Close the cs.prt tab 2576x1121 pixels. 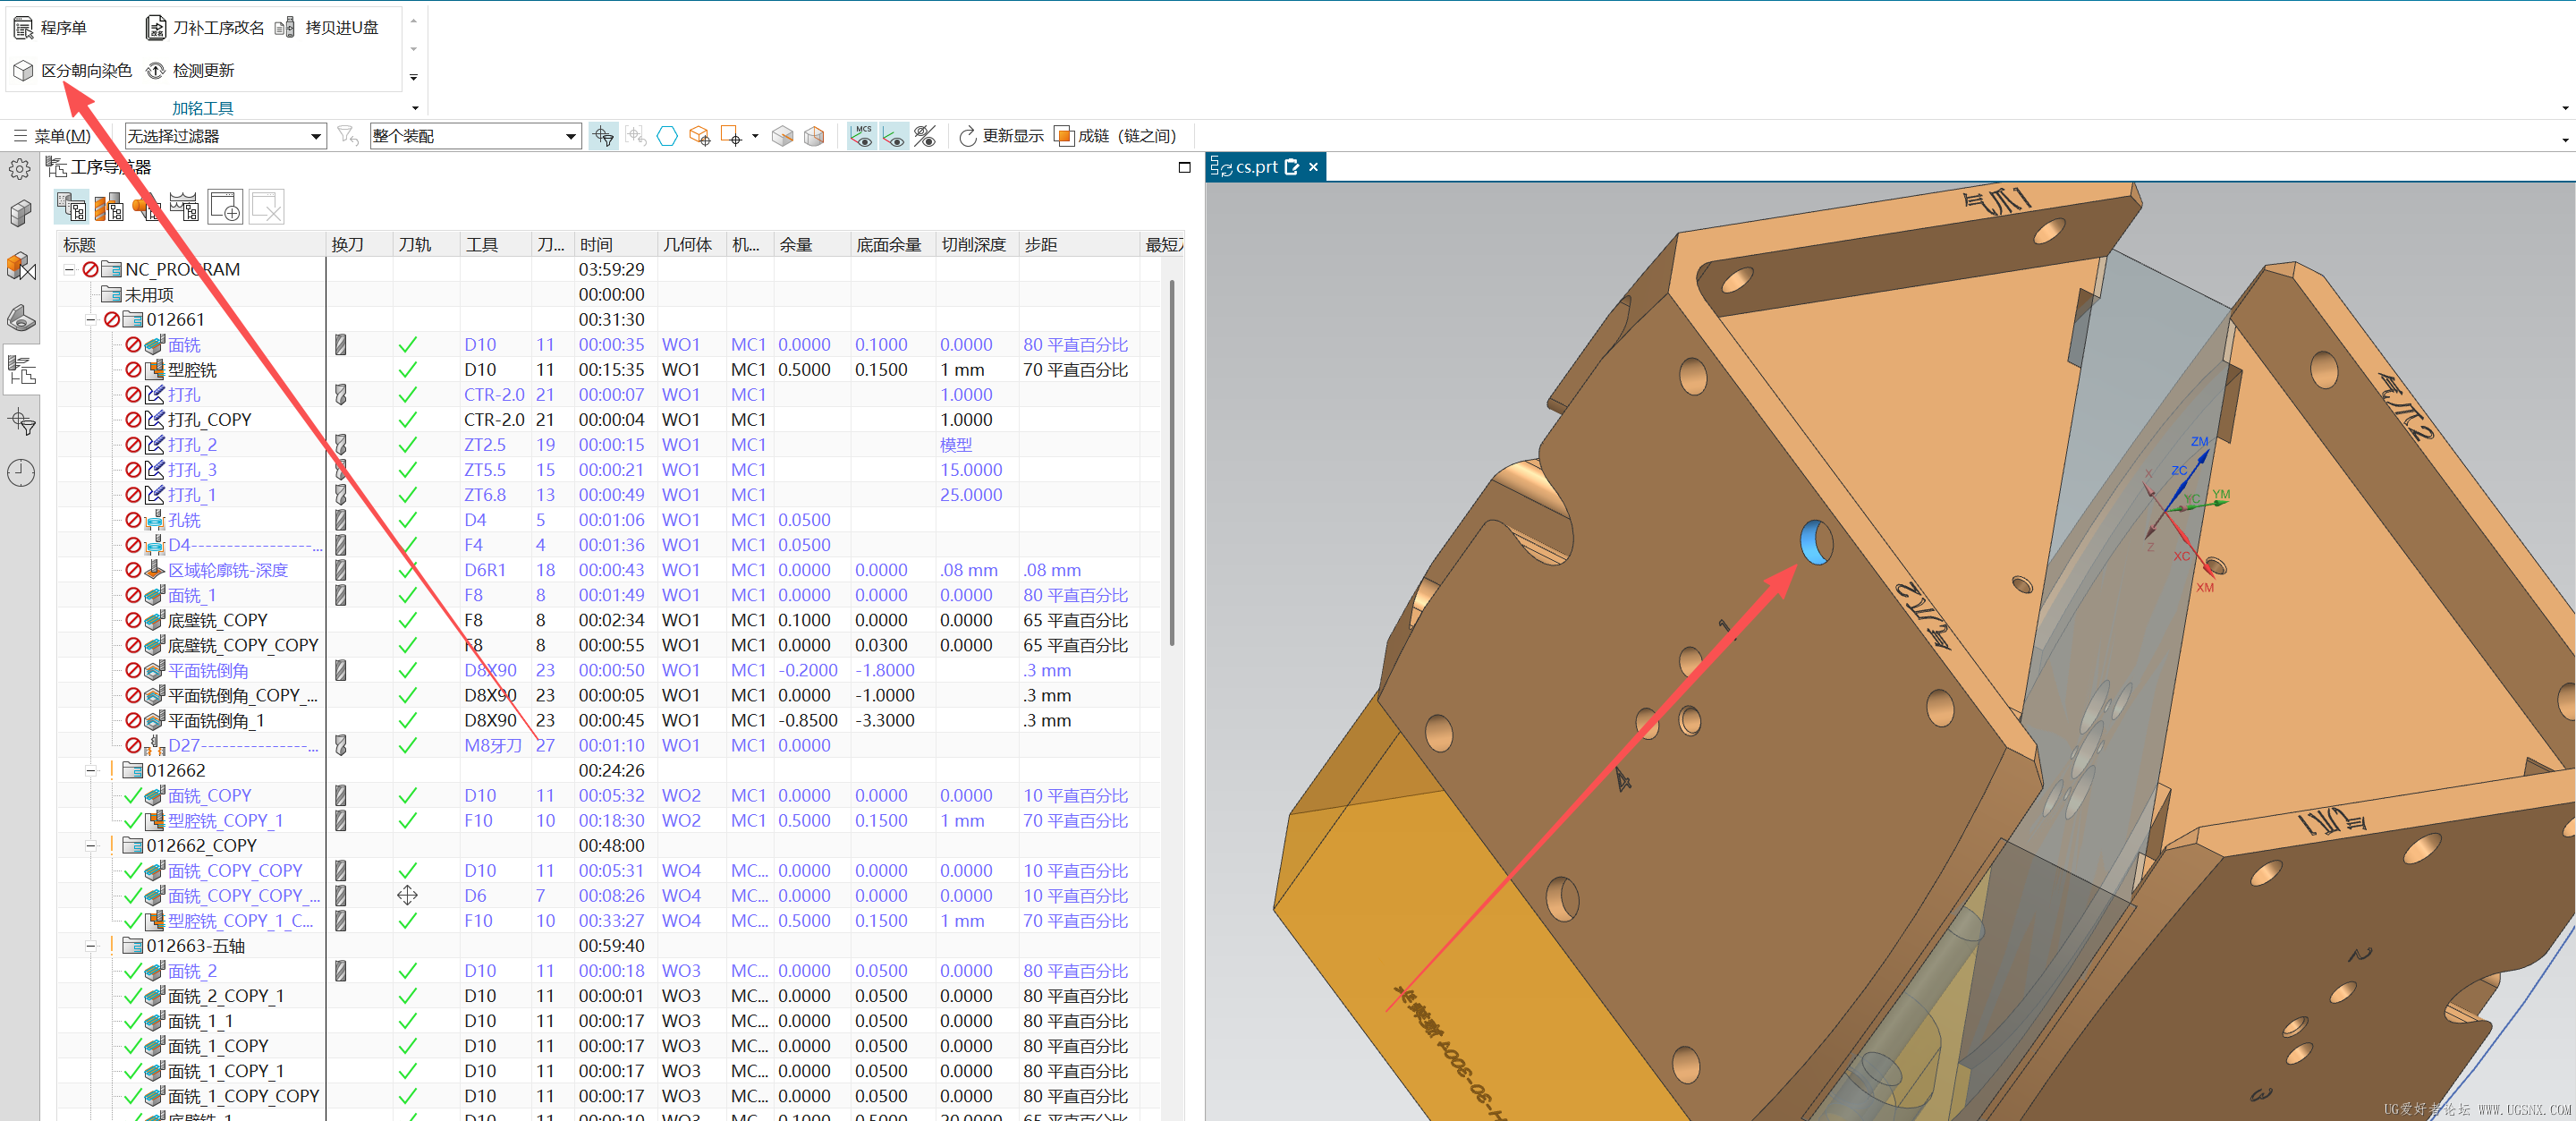(1313, 167)
